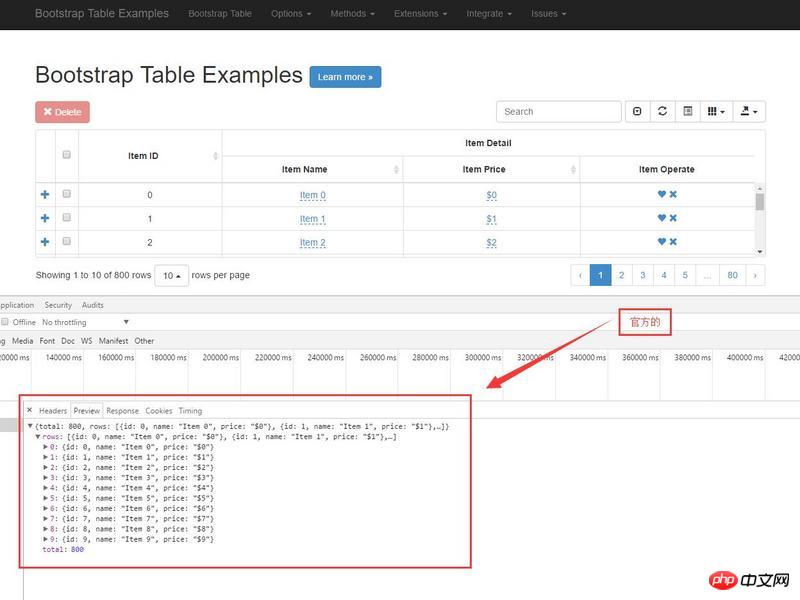Click the Learn more button
Screen dimensions: 800x600
345,77
